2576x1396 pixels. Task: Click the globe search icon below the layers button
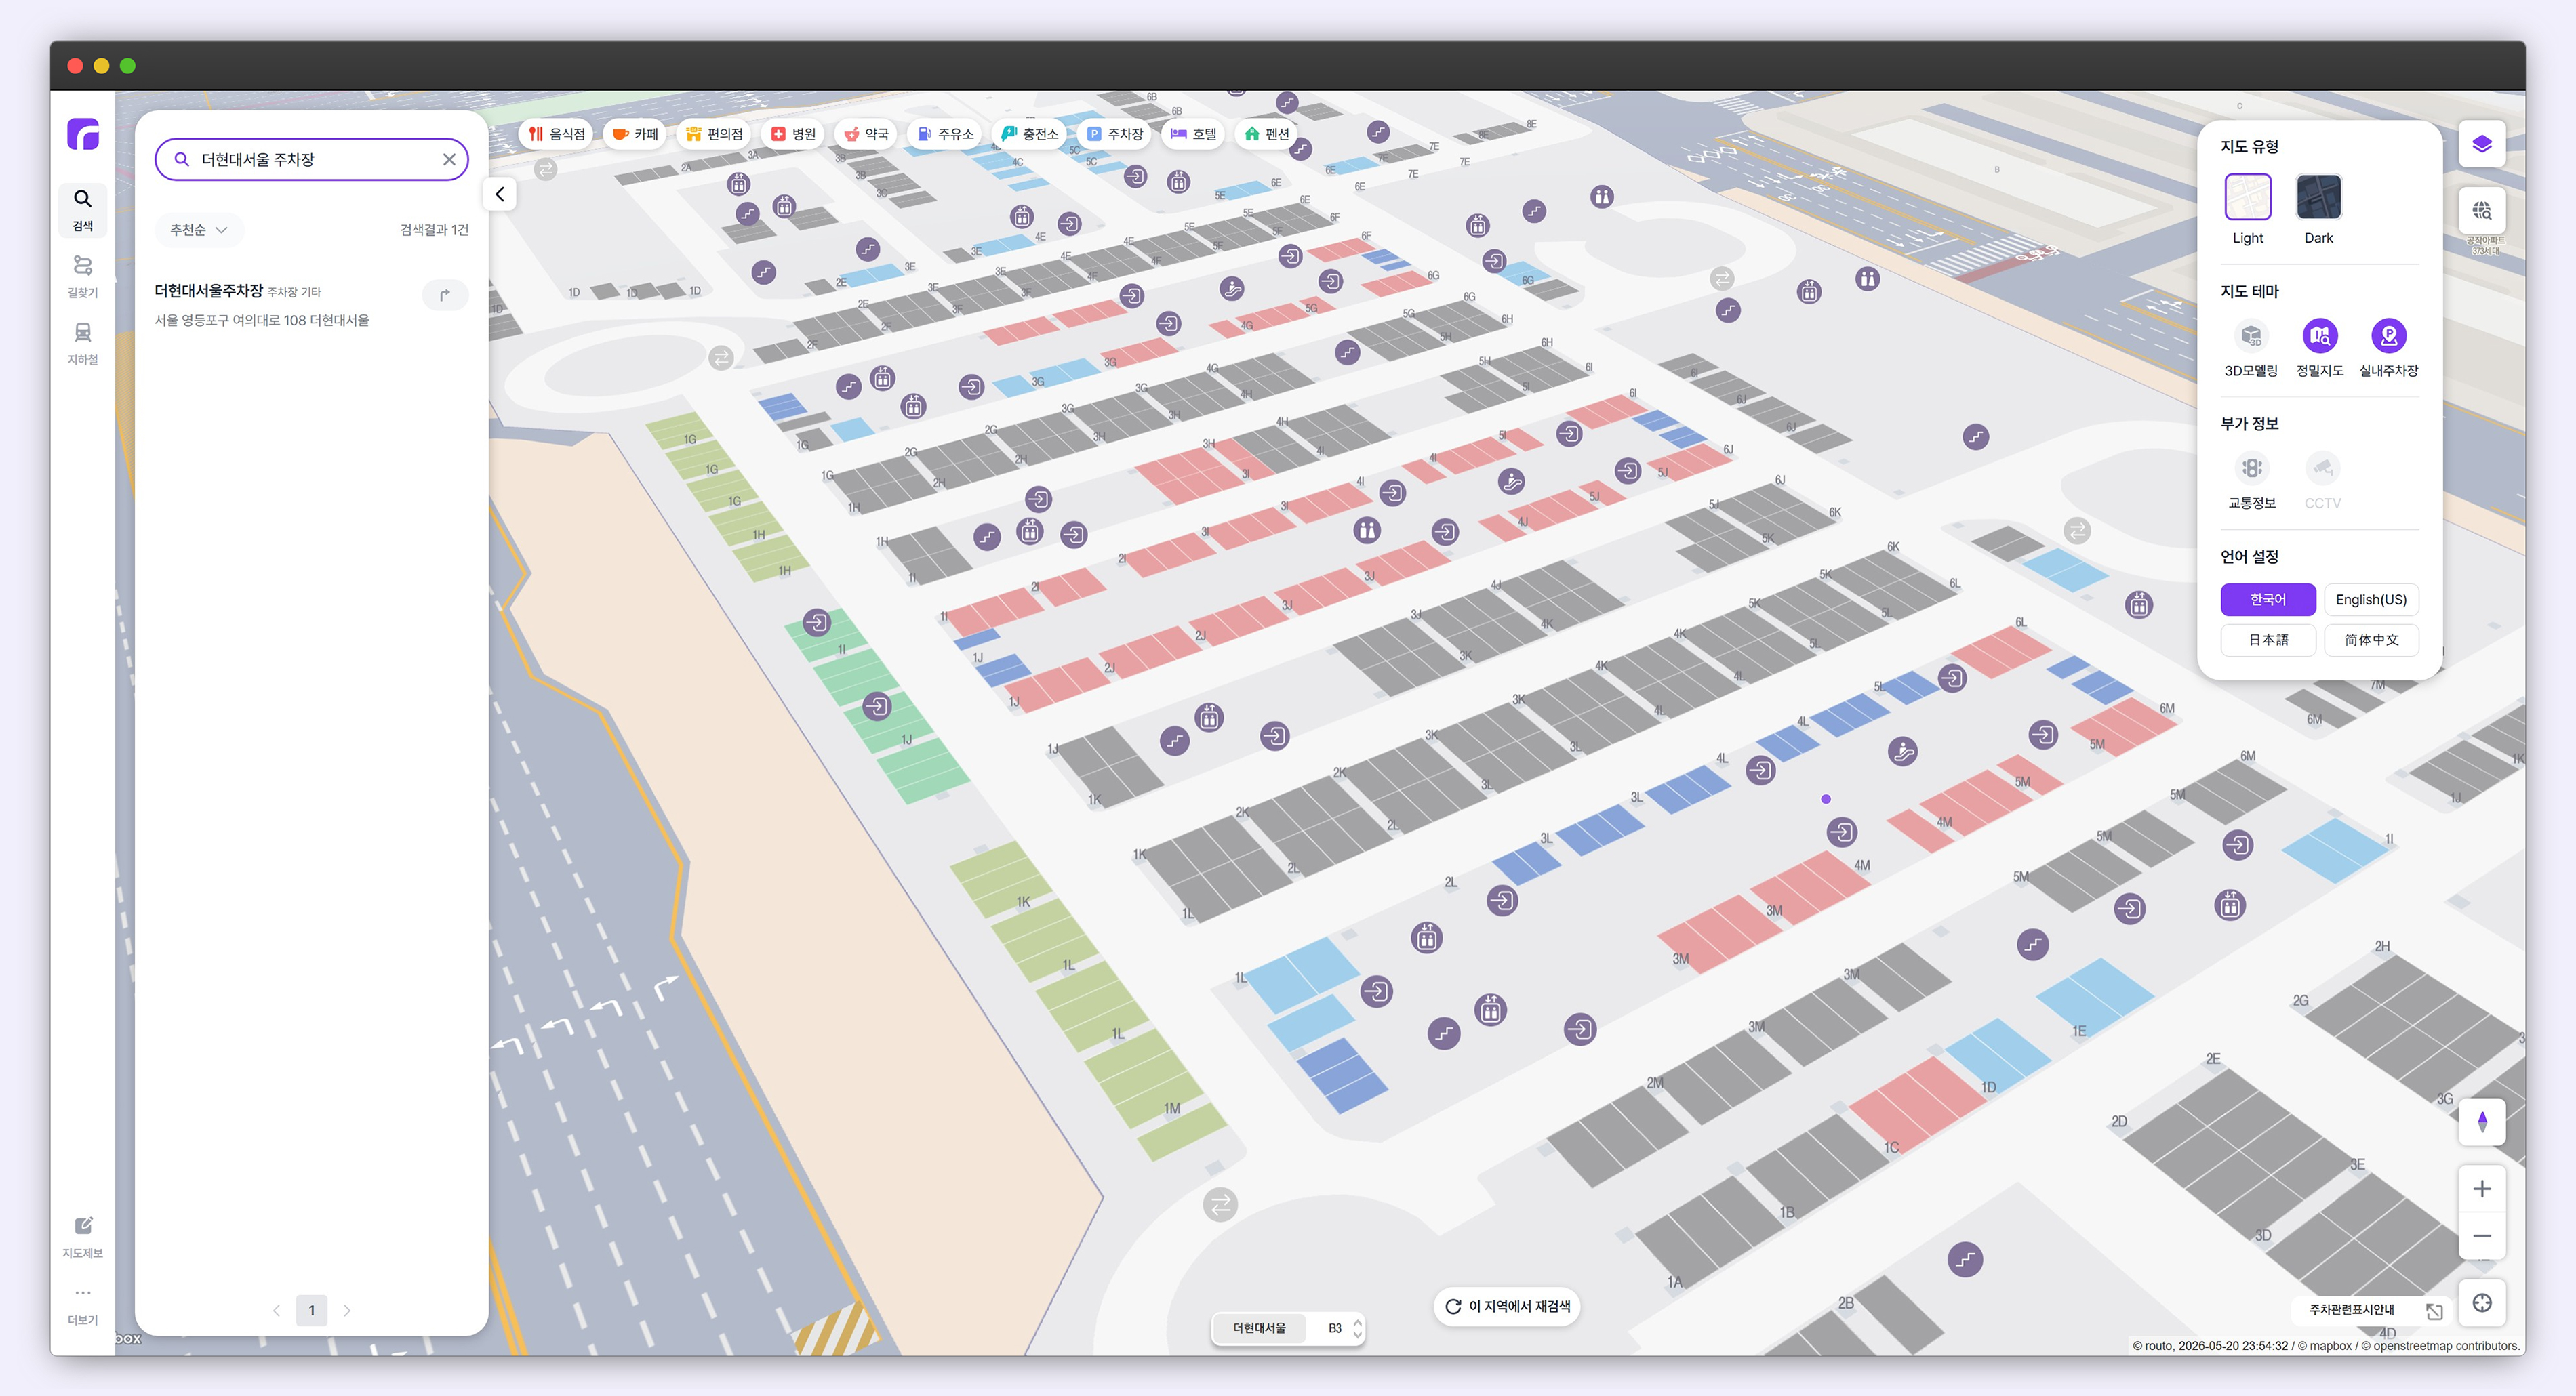click(2482, 211)
